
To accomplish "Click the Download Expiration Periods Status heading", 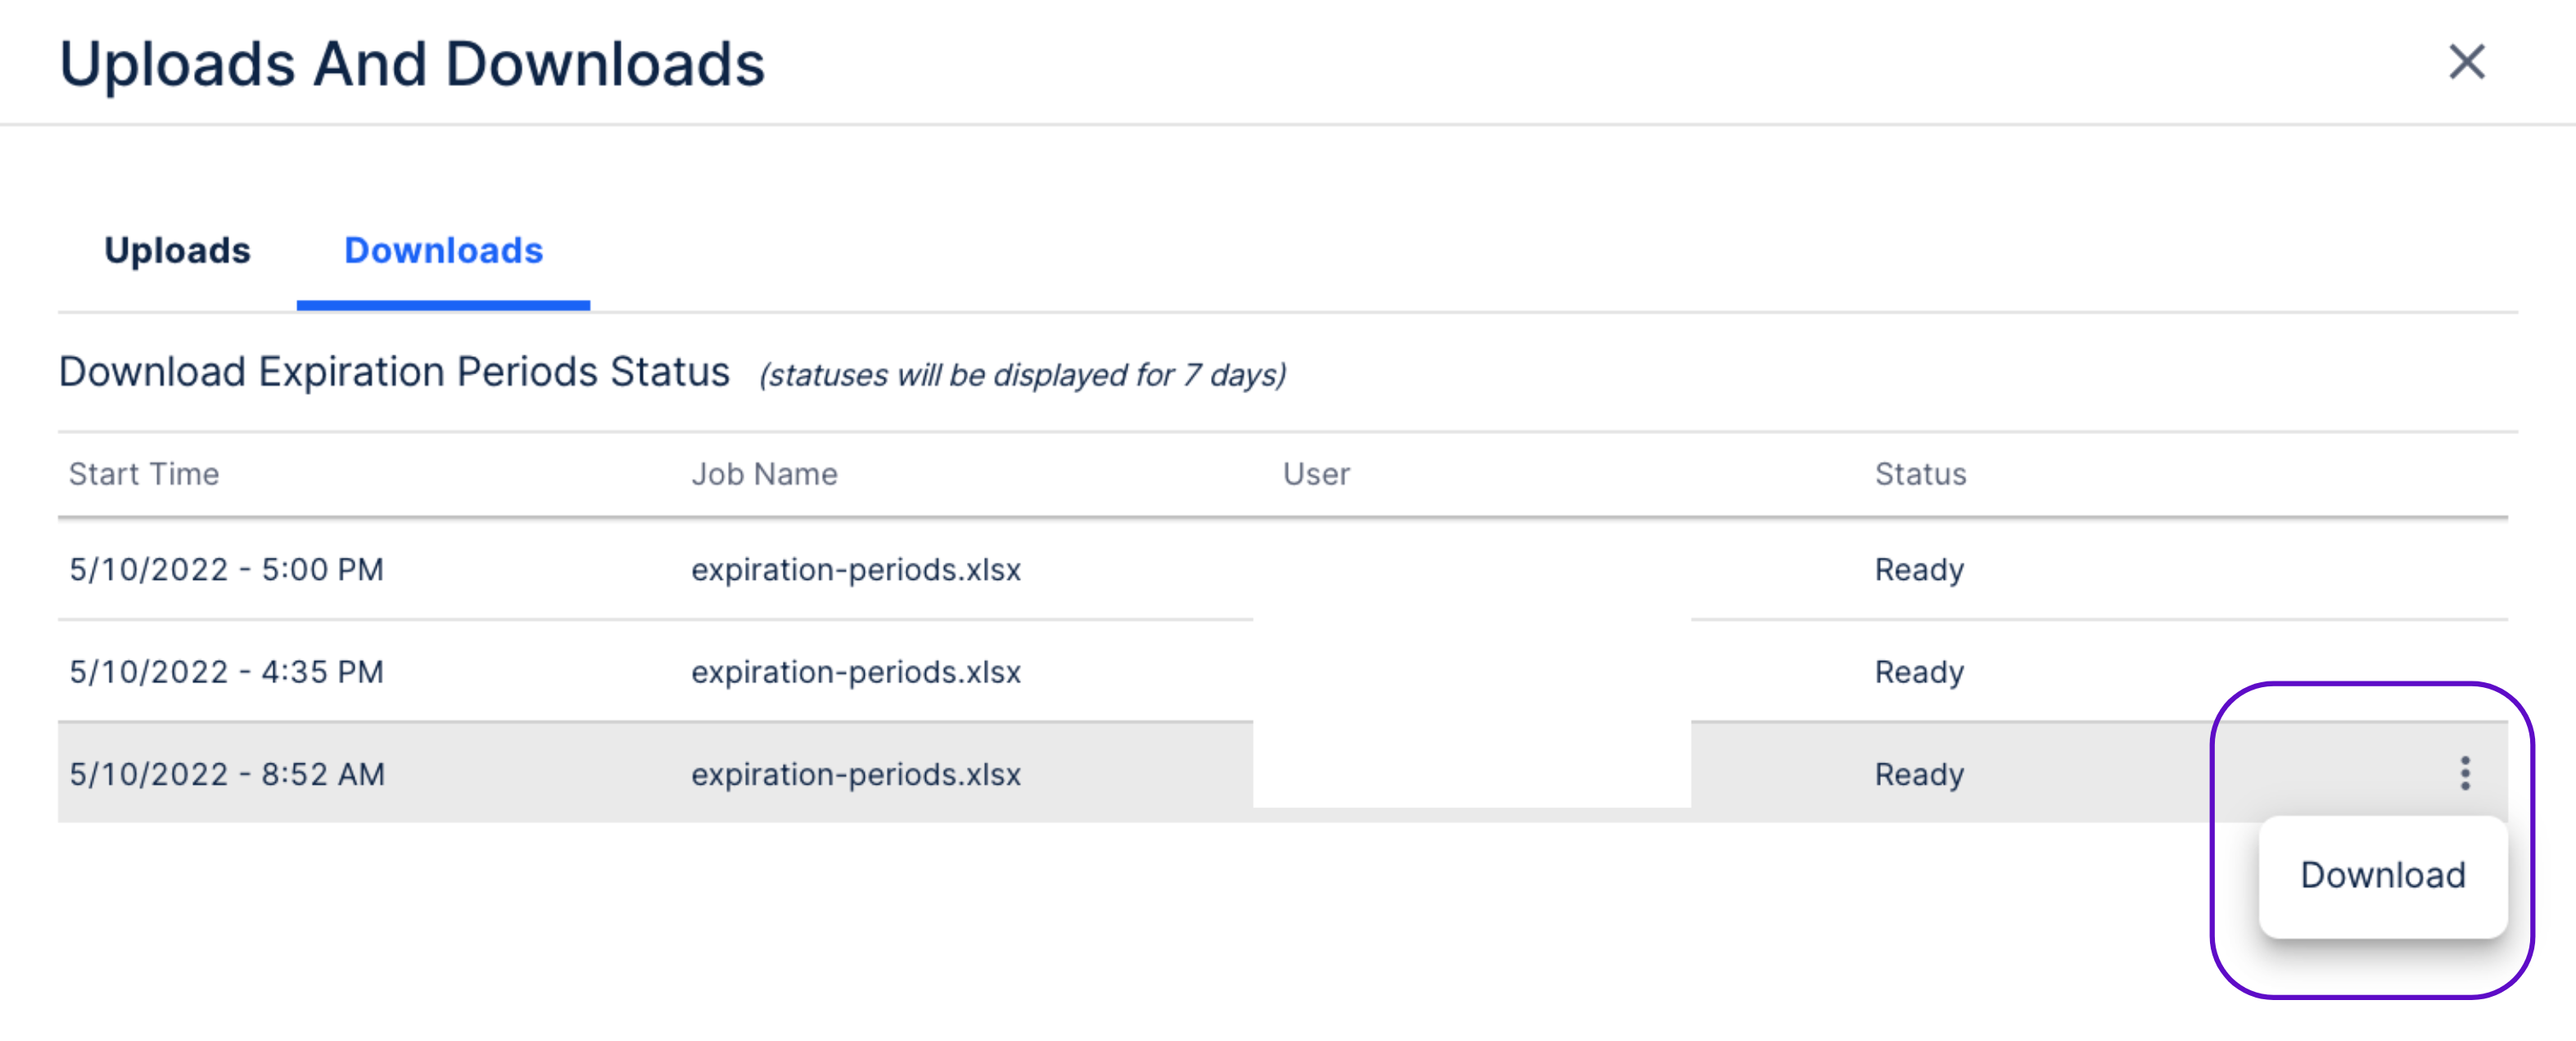I will [394, 372].
